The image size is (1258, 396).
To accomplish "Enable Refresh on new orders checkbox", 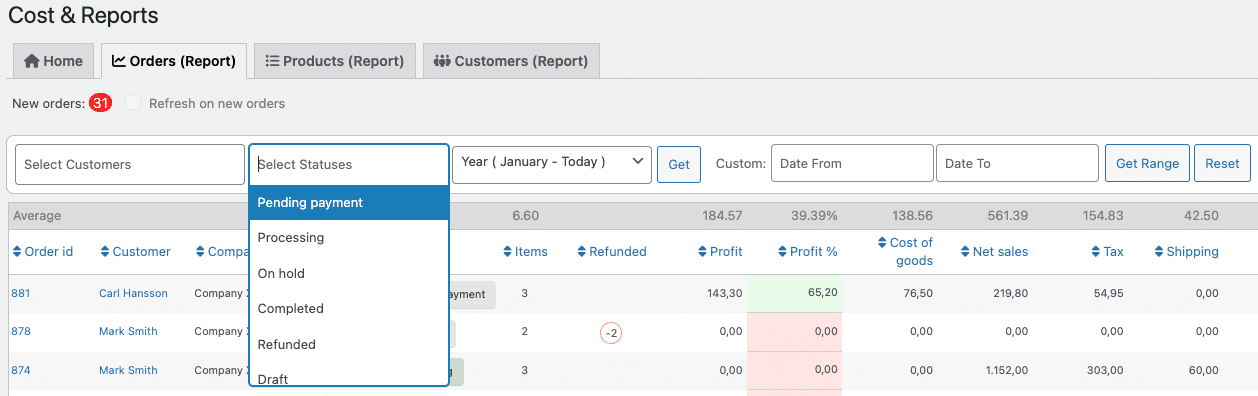I will click(133, 103).
